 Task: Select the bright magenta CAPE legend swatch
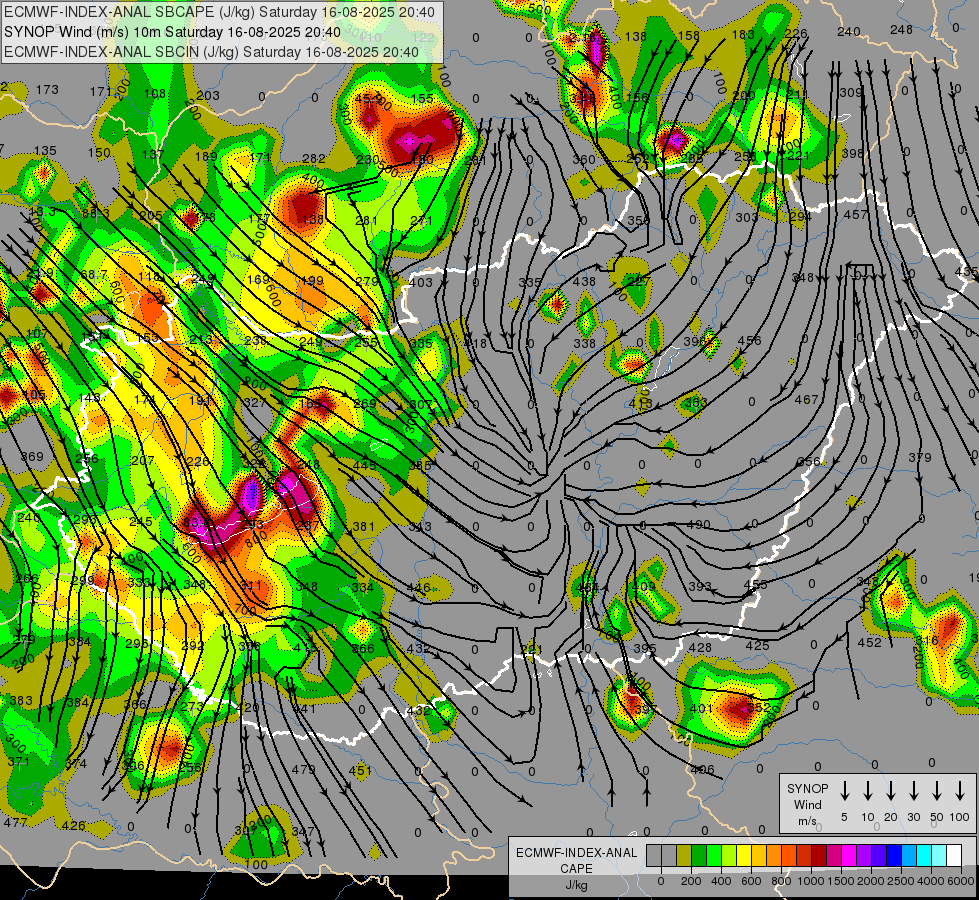[849, 855]
